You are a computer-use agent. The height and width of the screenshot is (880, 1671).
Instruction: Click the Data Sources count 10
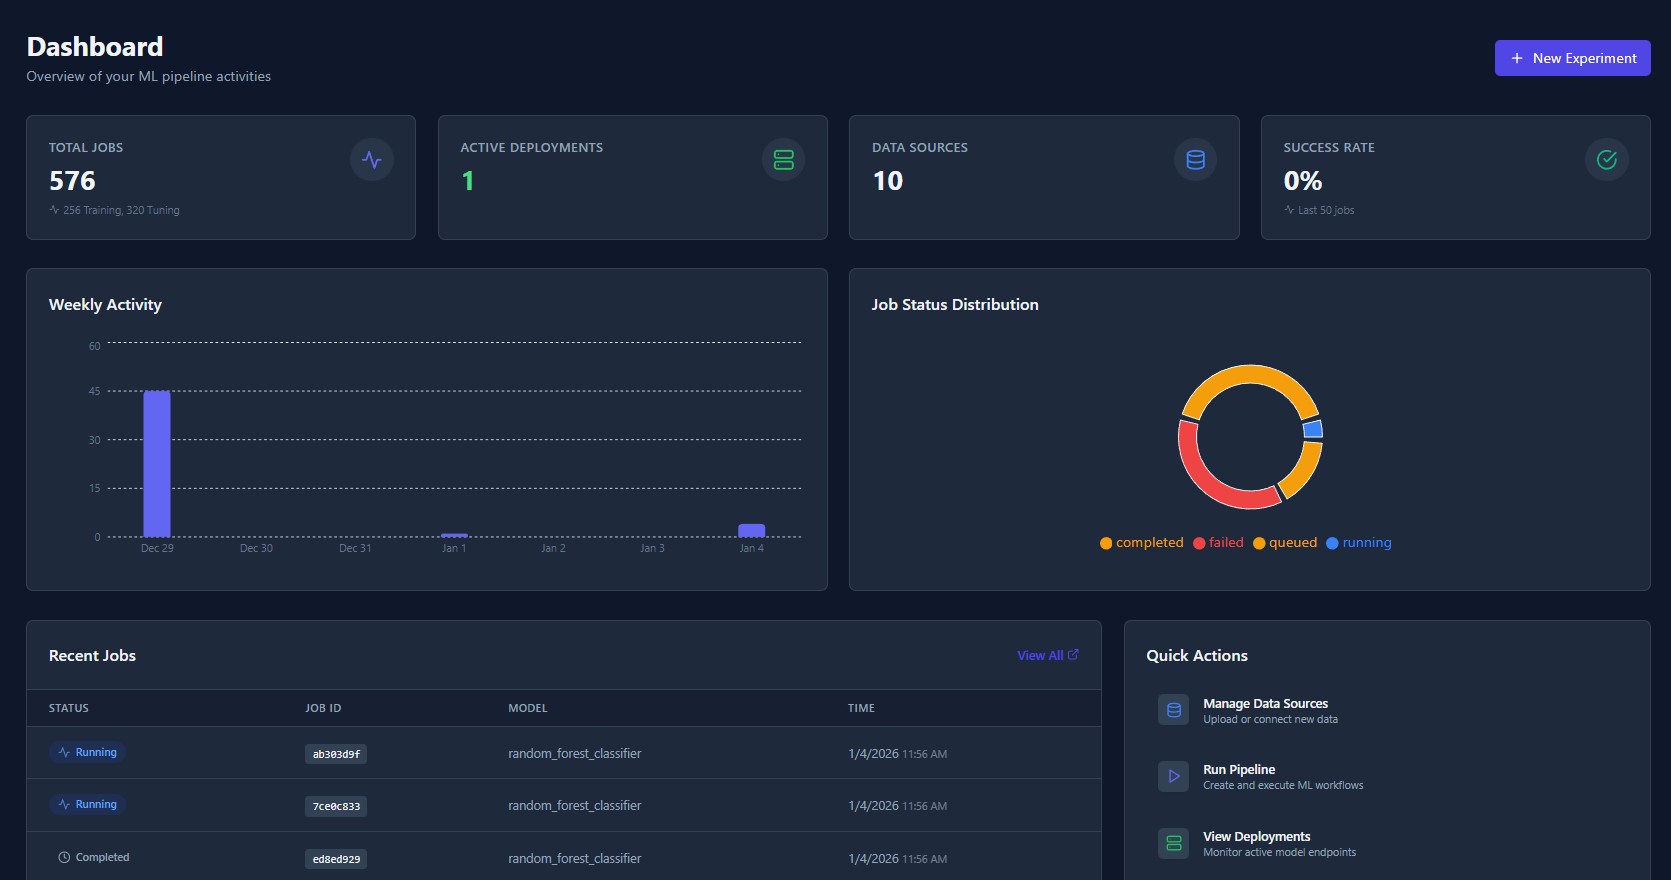(888, 181)
